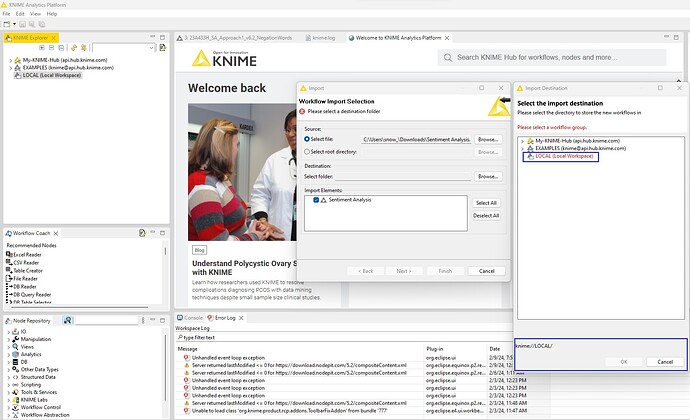Click Browse button next to Select file path
690x420 pixels.
(x=488, y=140)
